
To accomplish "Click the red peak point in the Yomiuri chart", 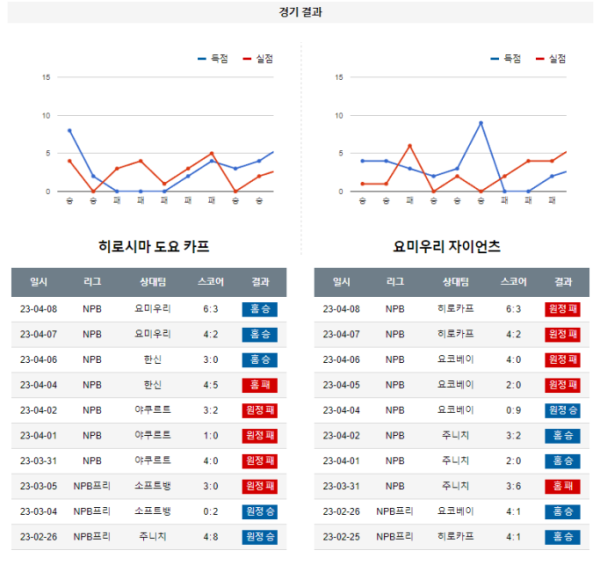I will (409, 146).
